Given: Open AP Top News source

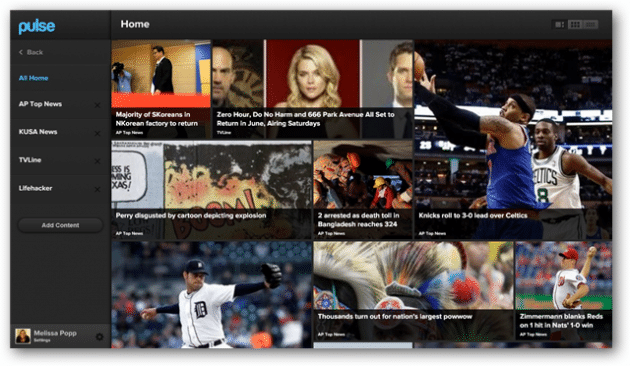Looking at the screenshot, I should (40, 104).
